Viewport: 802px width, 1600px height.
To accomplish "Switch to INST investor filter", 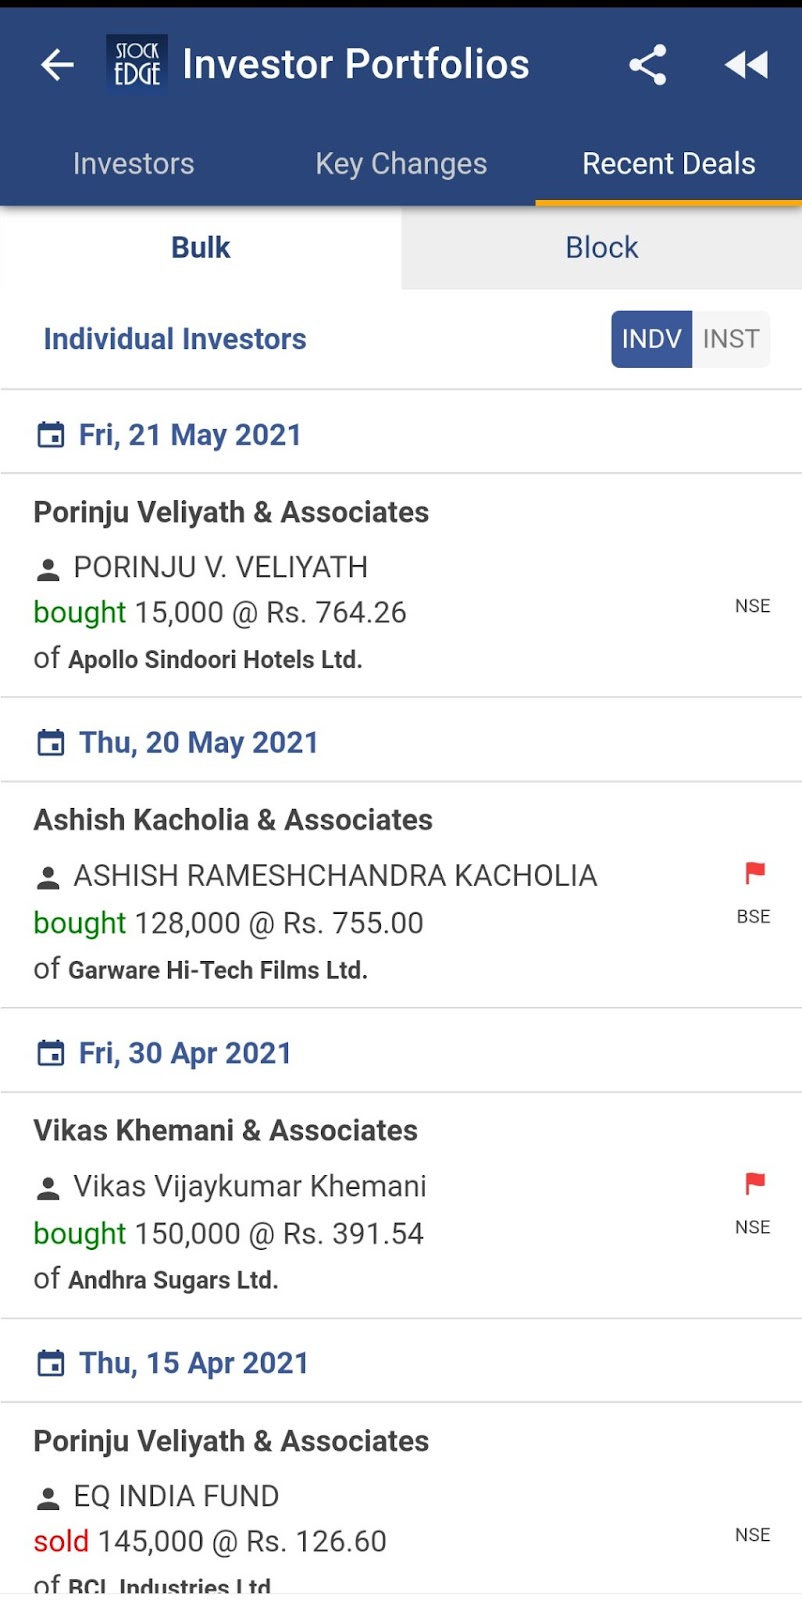I will pyautogui.click(x=731, y=339).
